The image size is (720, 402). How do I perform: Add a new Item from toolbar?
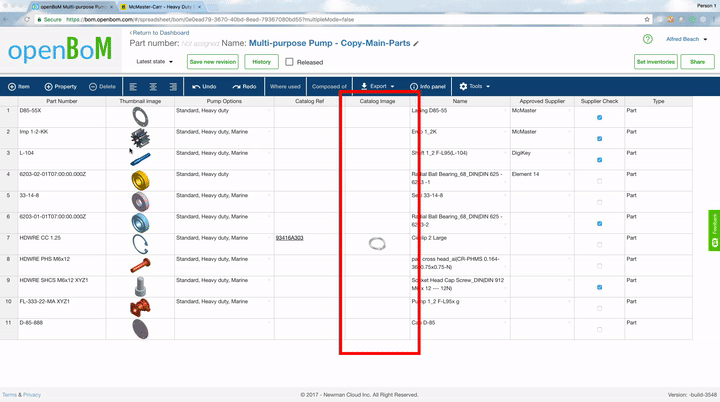point(19,86)
